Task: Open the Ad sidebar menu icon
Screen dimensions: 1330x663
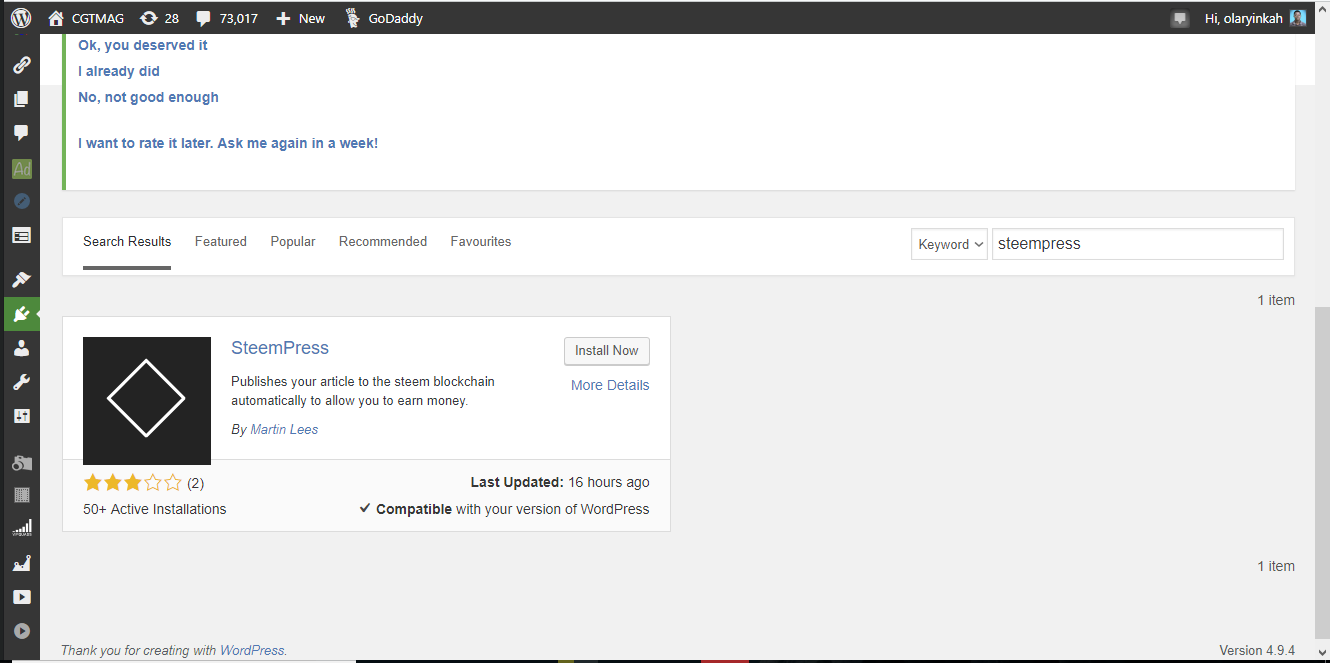Action: [21, 169]
